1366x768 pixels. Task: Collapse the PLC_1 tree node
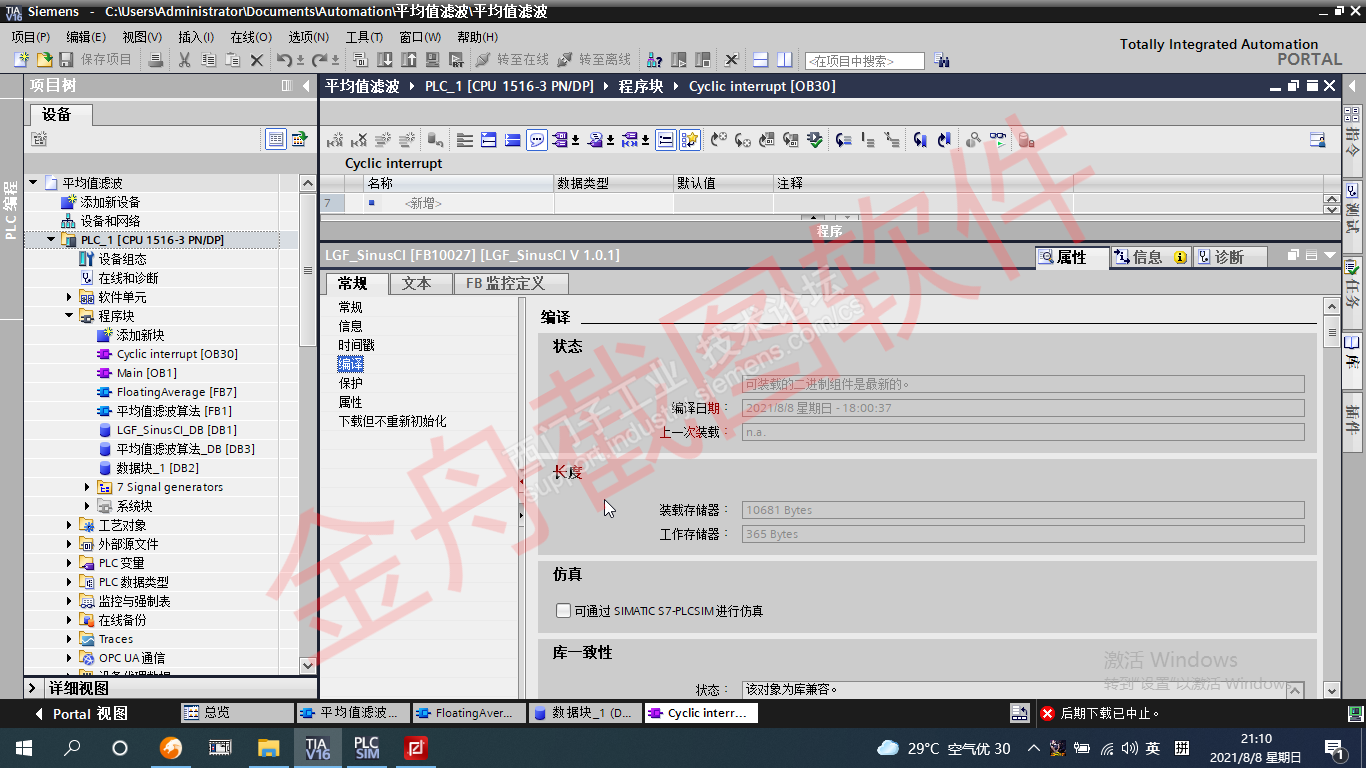click(x=51, y=240)
